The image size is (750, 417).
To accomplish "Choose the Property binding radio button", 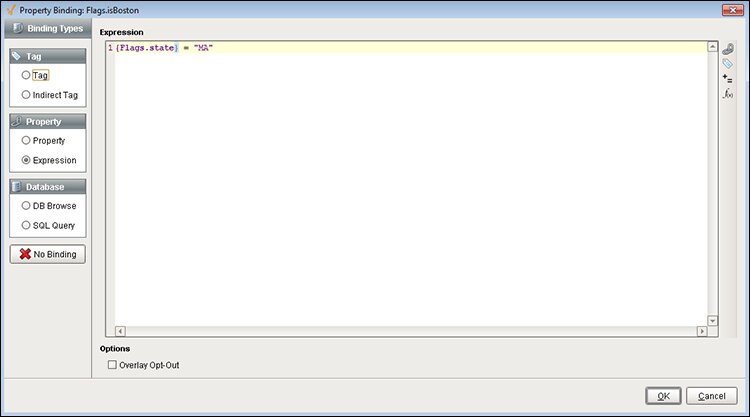I will (26, 140).
